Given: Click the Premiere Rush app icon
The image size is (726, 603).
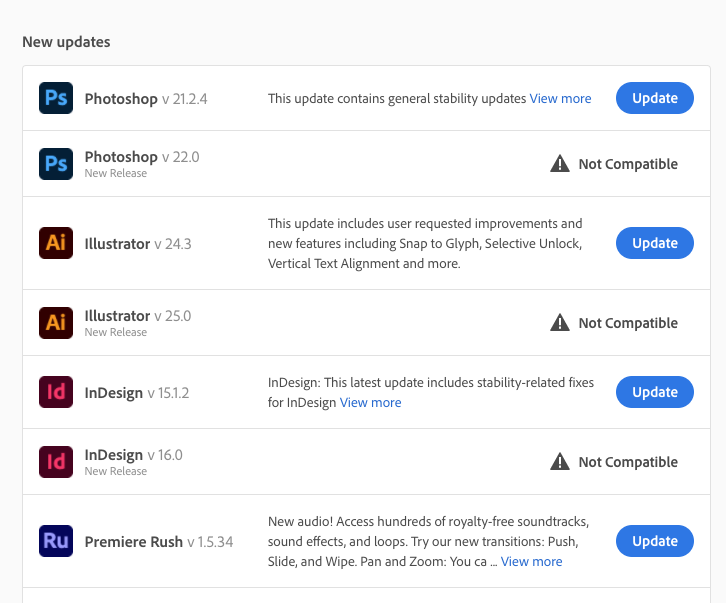Looking at the screenshot, I should point(56,541).
